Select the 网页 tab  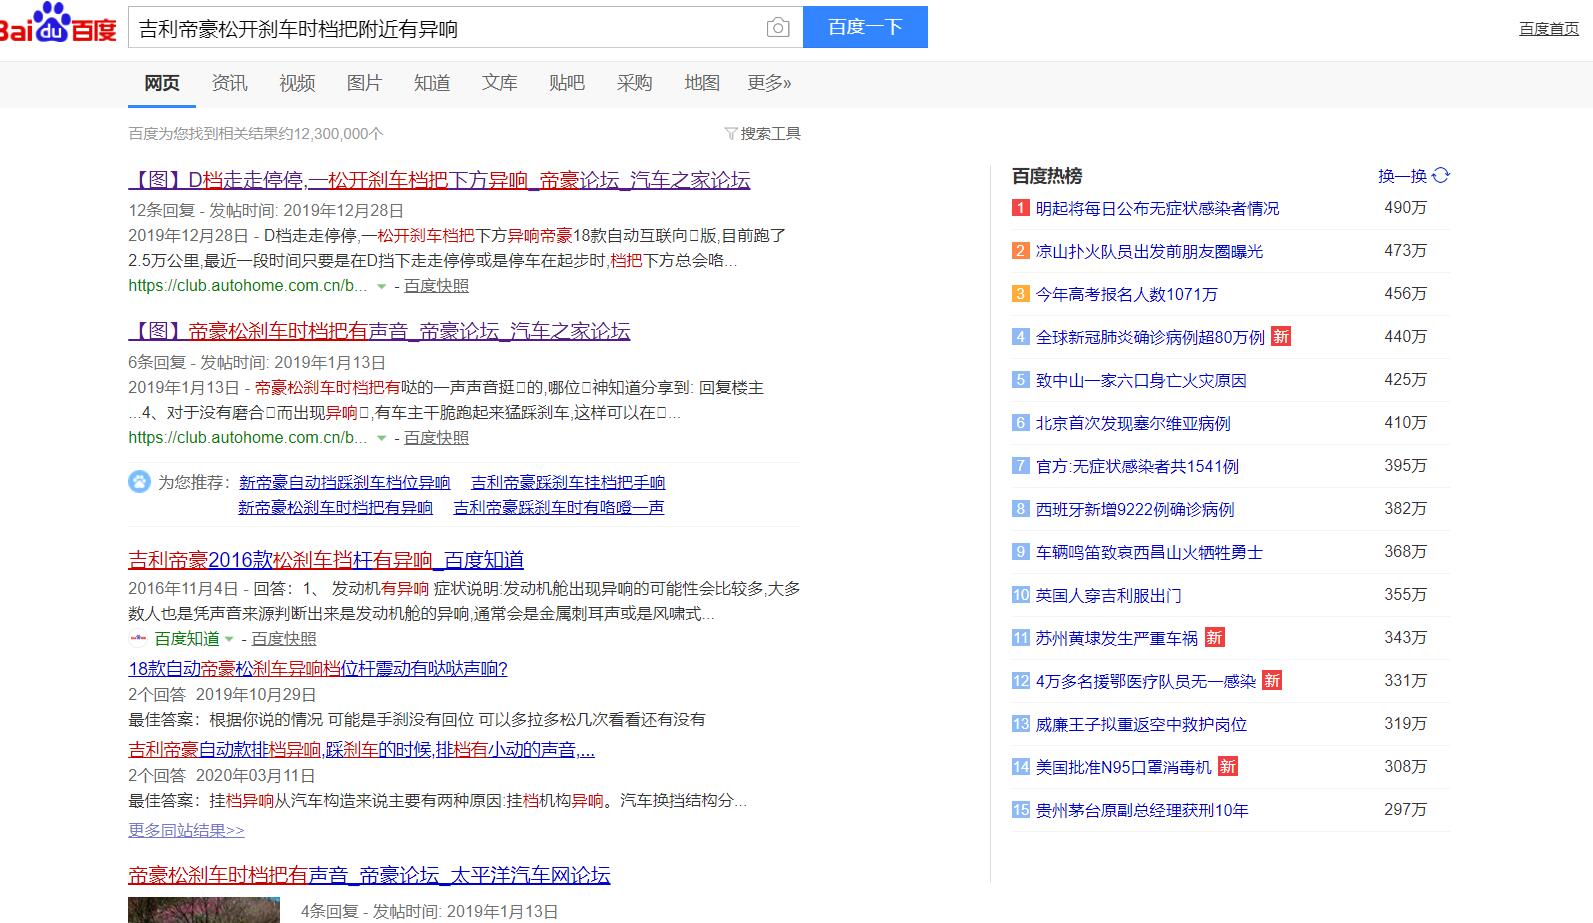pyautogui.click(x=162, y=83)
